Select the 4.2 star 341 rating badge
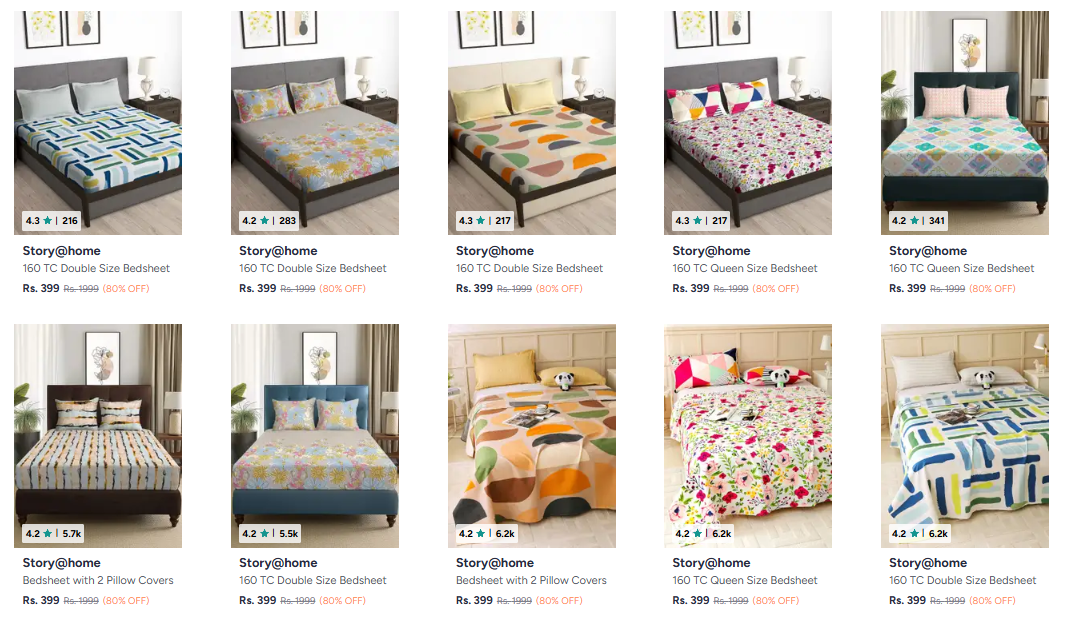1065x620 pixels. [x=918, y=221]
